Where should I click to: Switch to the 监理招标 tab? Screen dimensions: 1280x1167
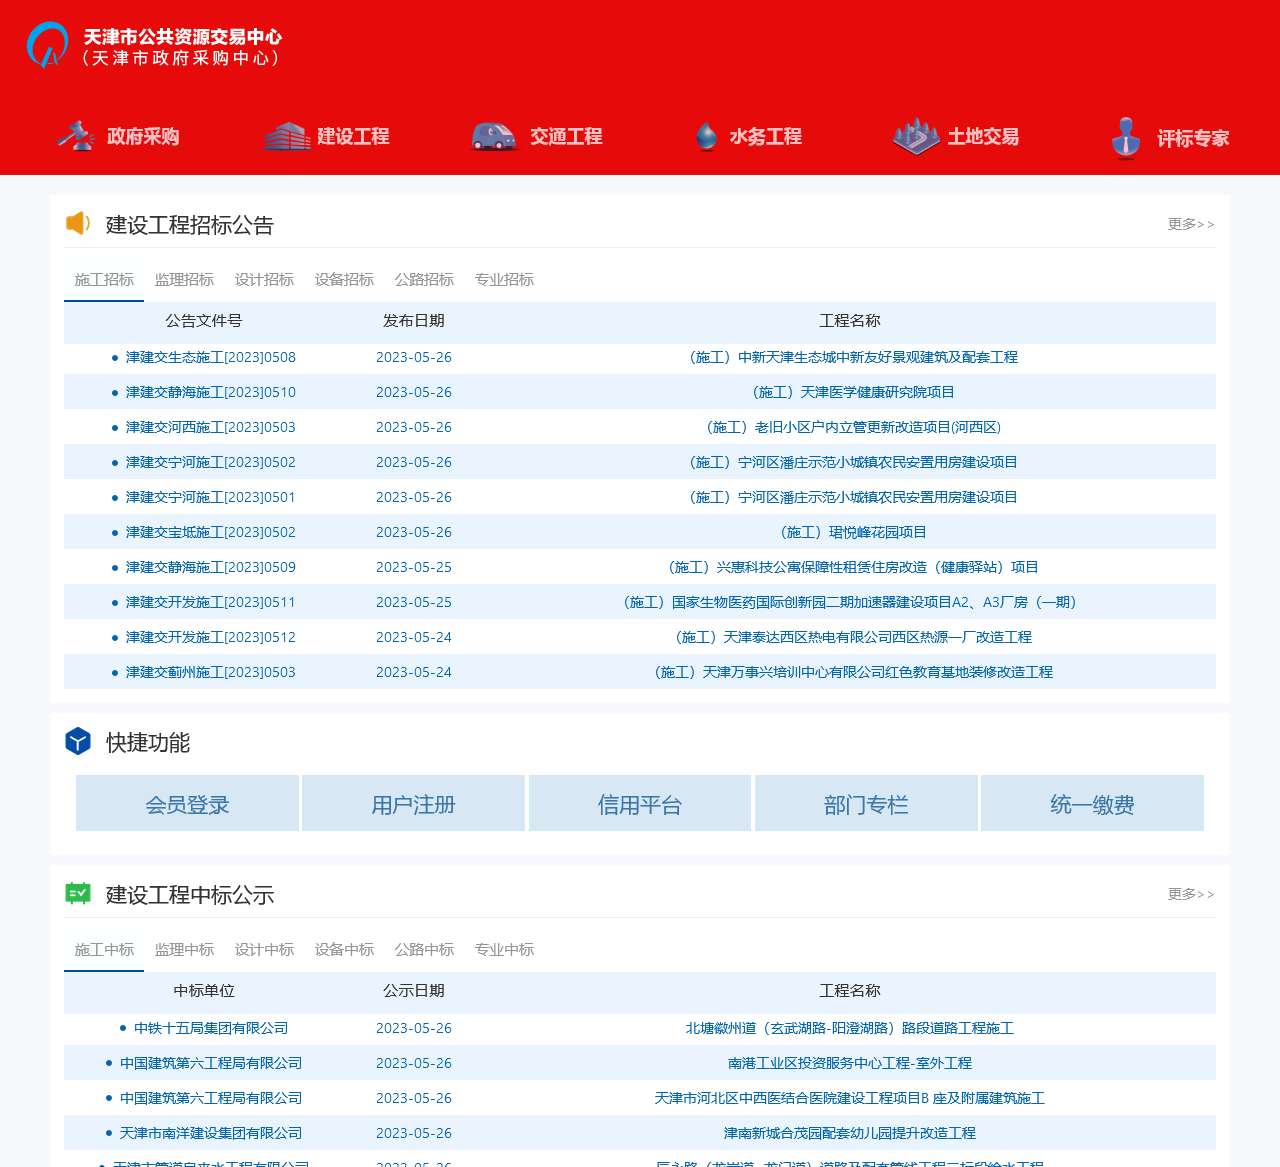point(183,280)
